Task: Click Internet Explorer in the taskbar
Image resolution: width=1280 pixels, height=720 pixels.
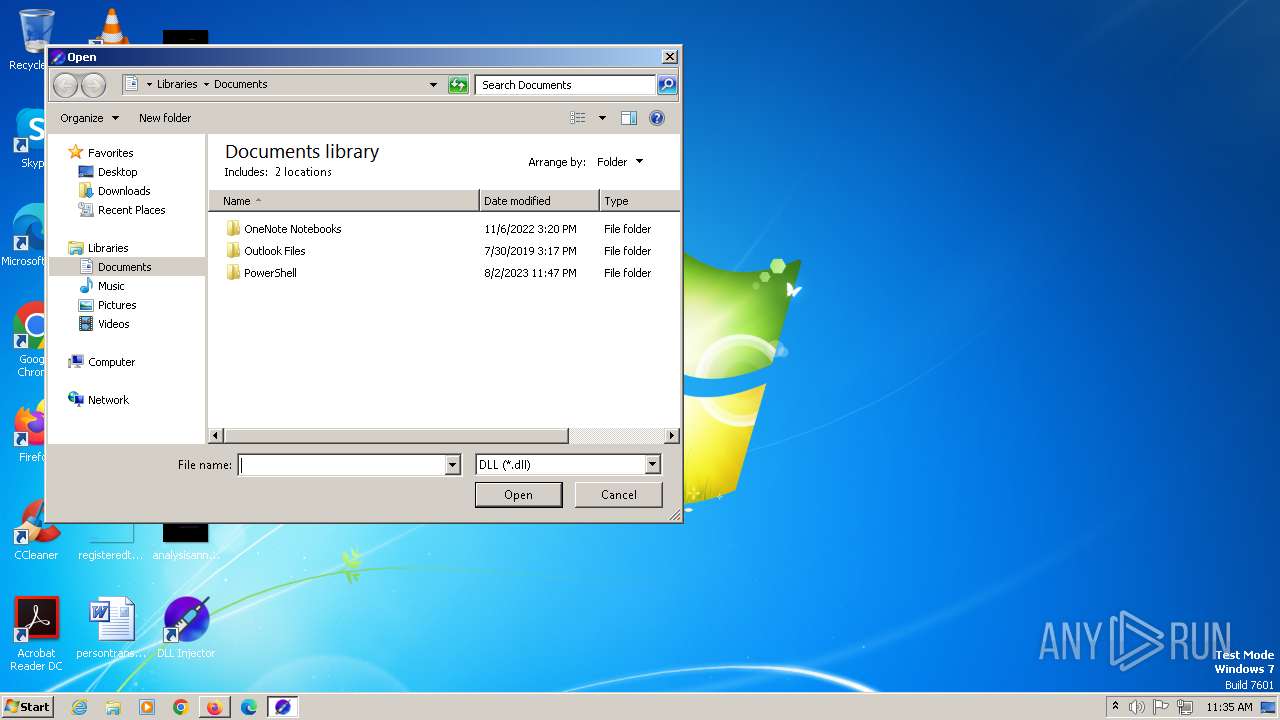Action: tap(79, 707)
